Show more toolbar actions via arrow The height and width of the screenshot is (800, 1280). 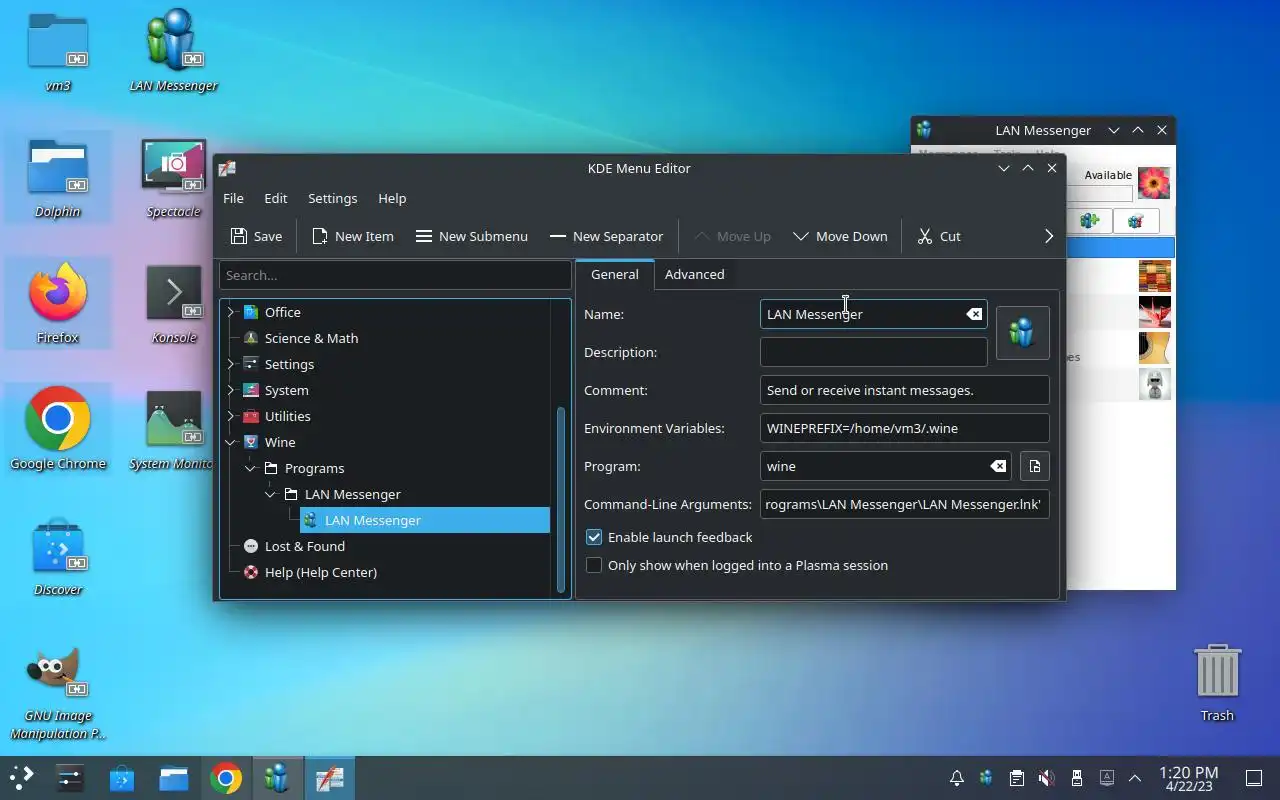coord(1048,236)
